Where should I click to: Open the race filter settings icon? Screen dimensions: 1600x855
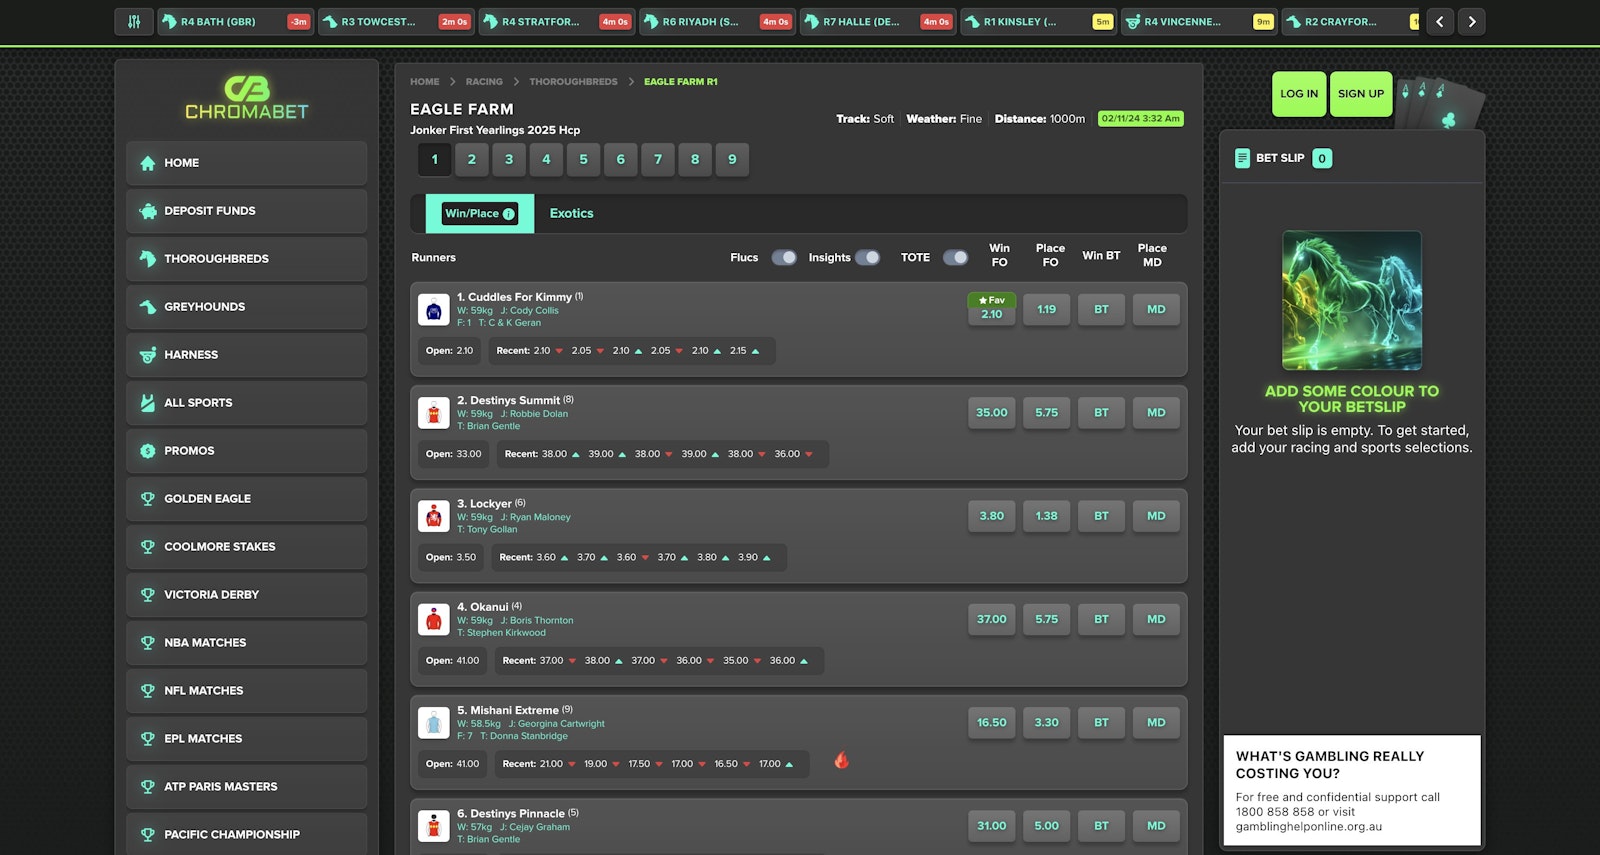pos(134,22)
